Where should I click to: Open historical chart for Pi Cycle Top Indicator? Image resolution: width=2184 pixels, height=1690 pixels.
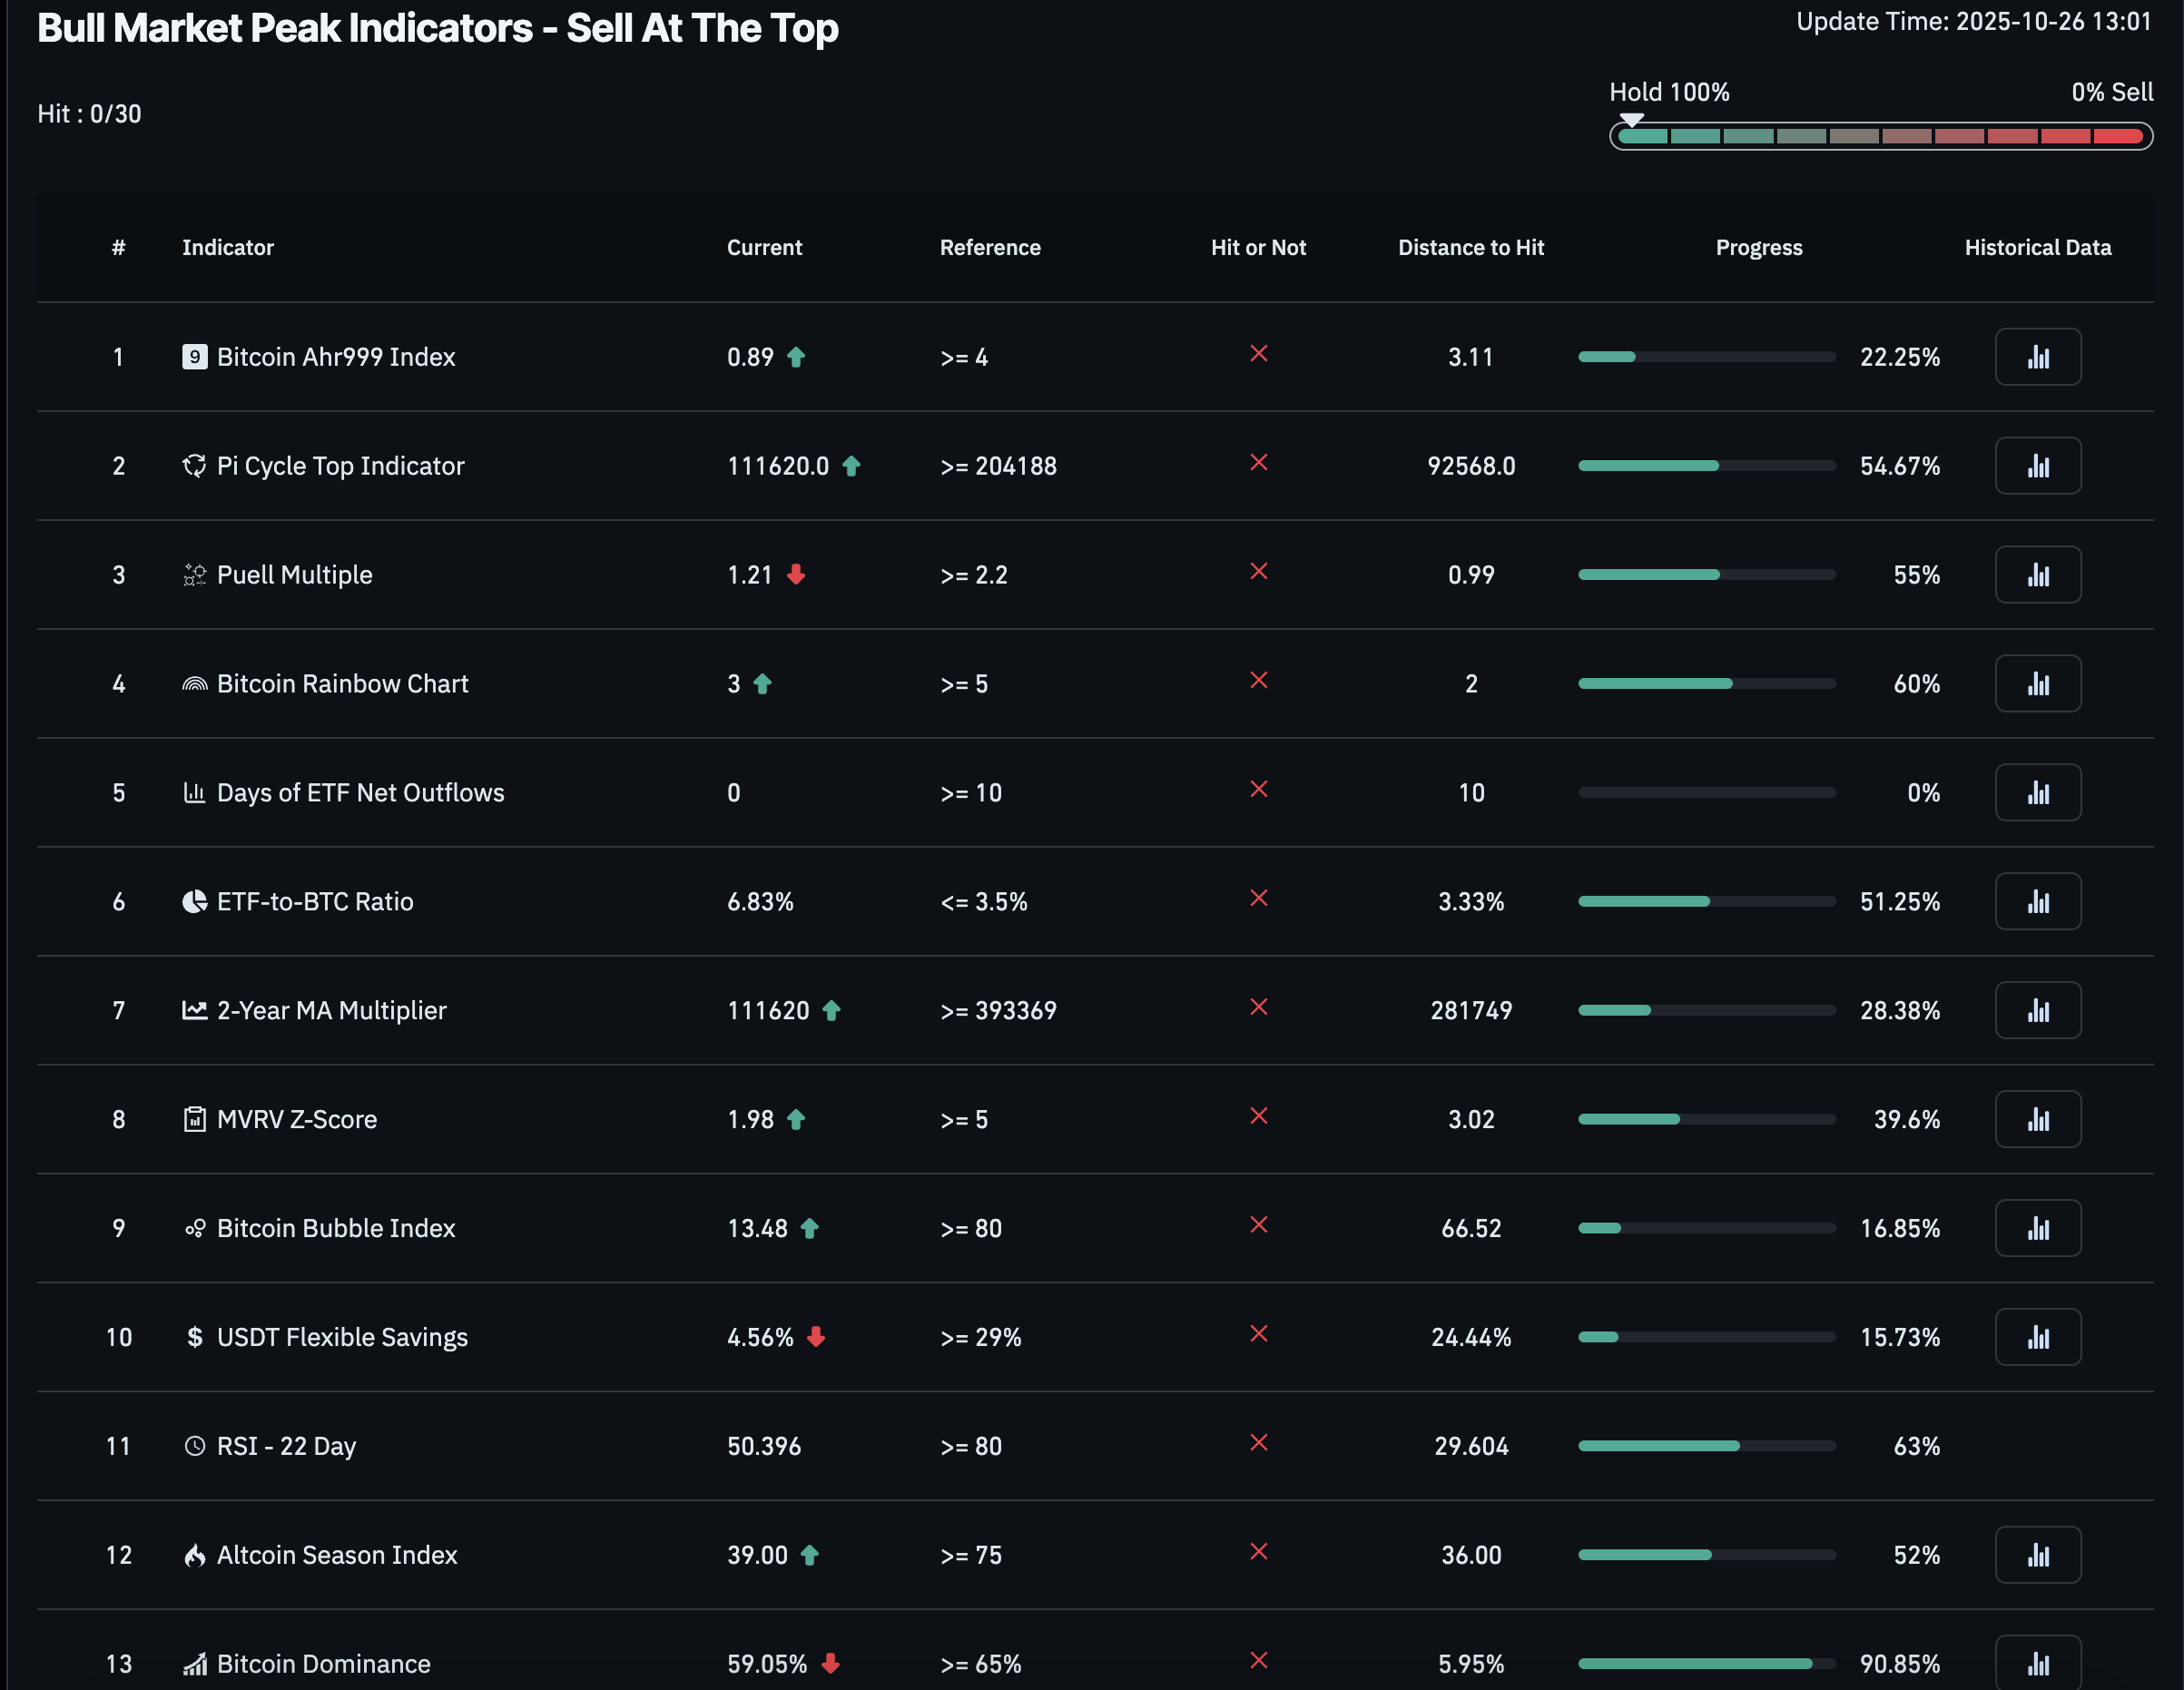point(2037,466)
